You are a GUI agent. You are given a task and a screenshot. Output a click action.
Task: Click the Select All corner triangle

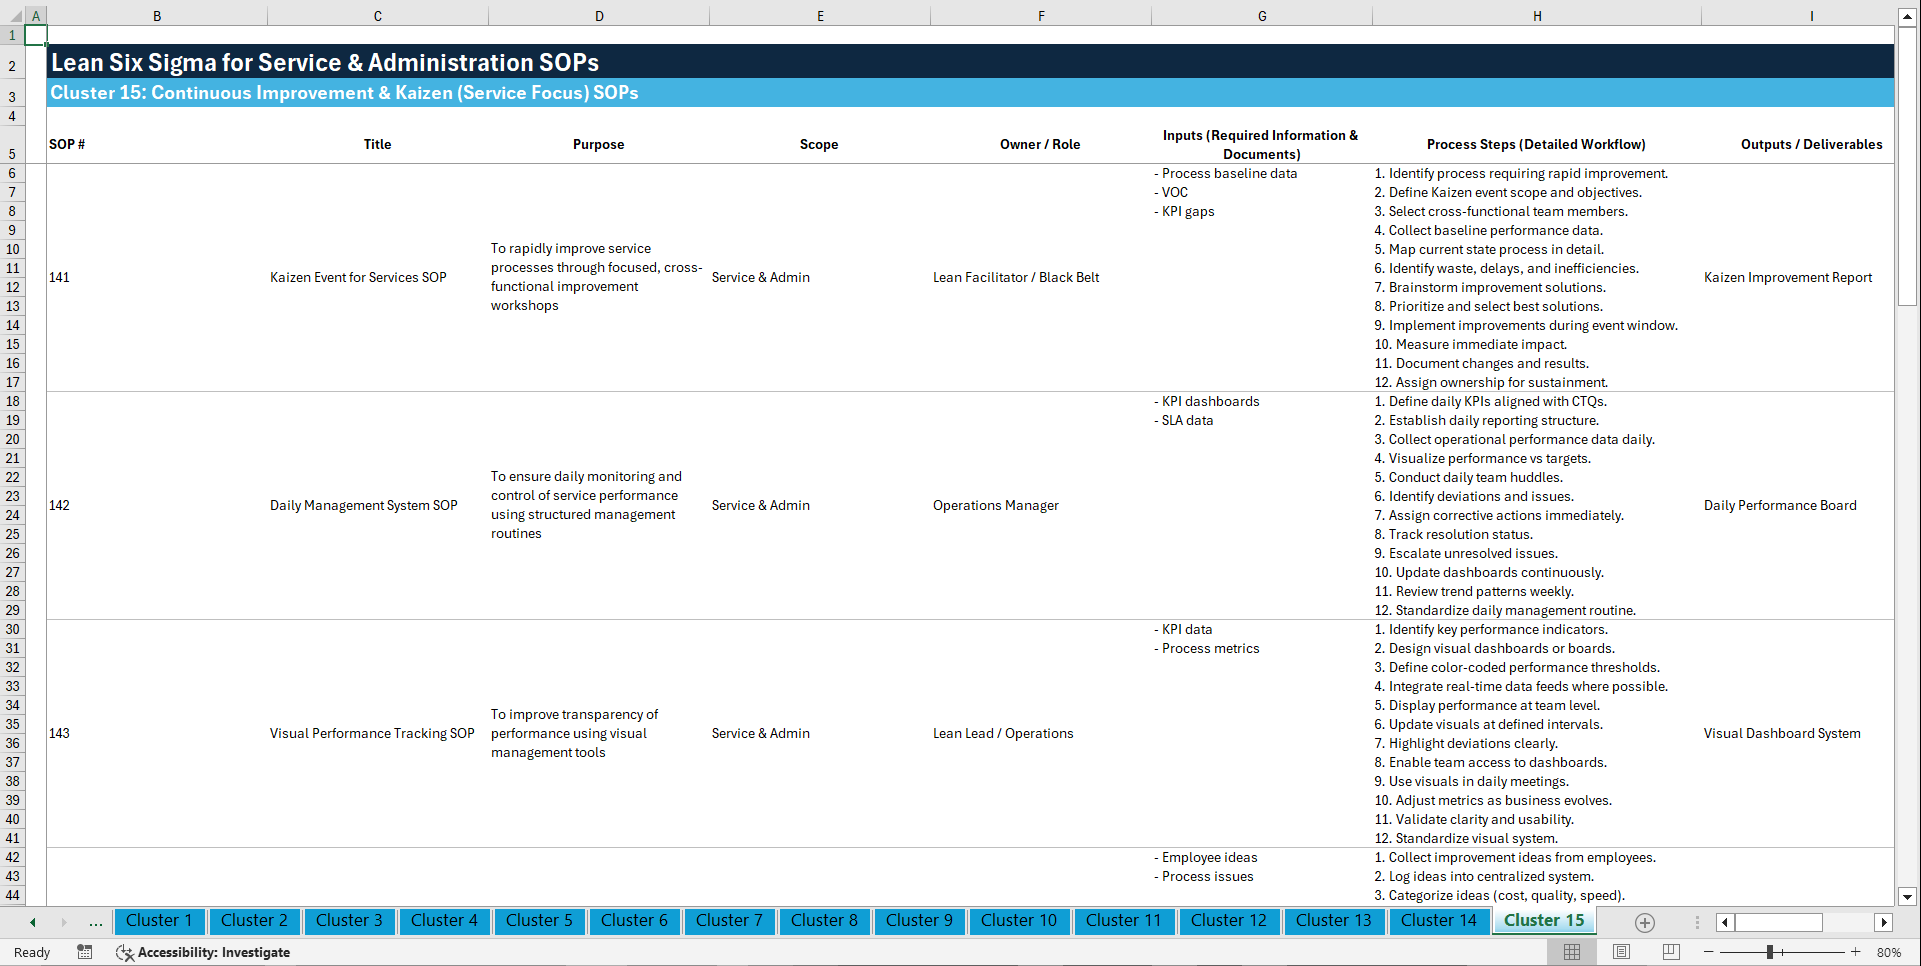(x=13, y=16)
